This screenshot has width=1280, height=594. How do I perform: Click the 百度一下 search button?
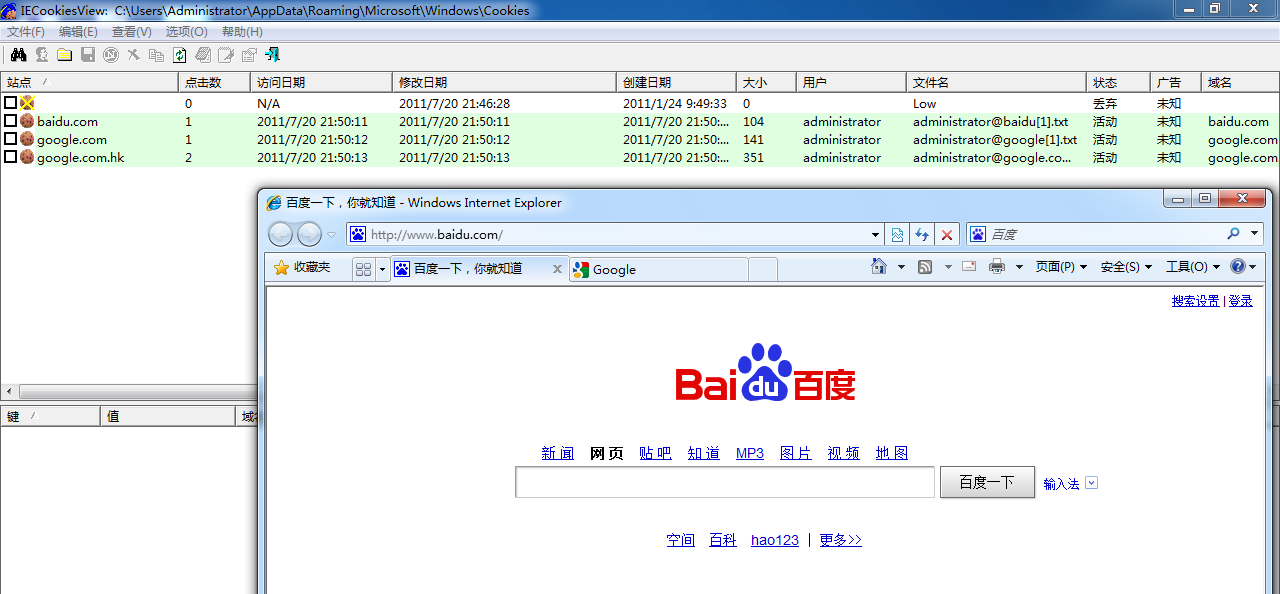[x=986, y=482]
